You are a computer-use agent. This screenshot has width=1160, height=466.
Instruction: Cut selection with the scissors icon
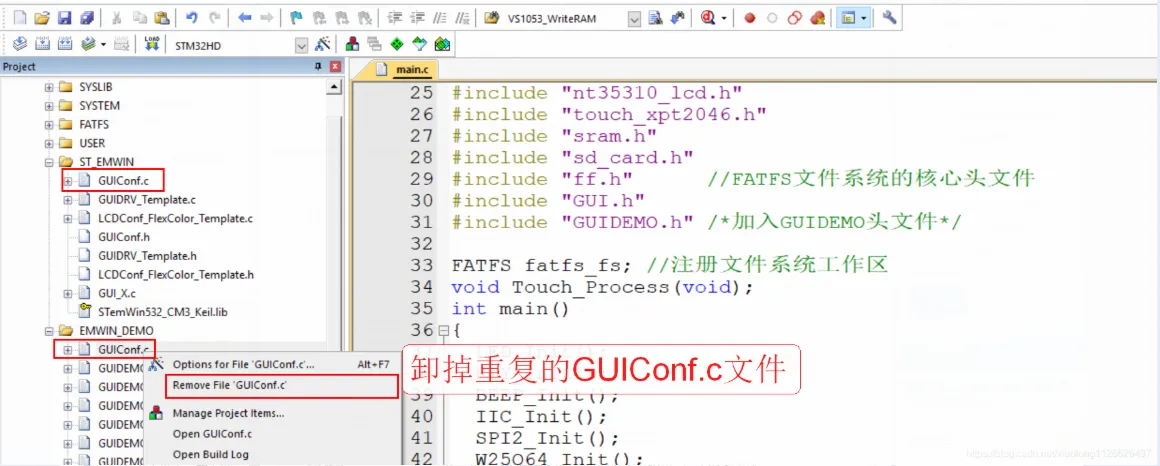tap(117, 18)
